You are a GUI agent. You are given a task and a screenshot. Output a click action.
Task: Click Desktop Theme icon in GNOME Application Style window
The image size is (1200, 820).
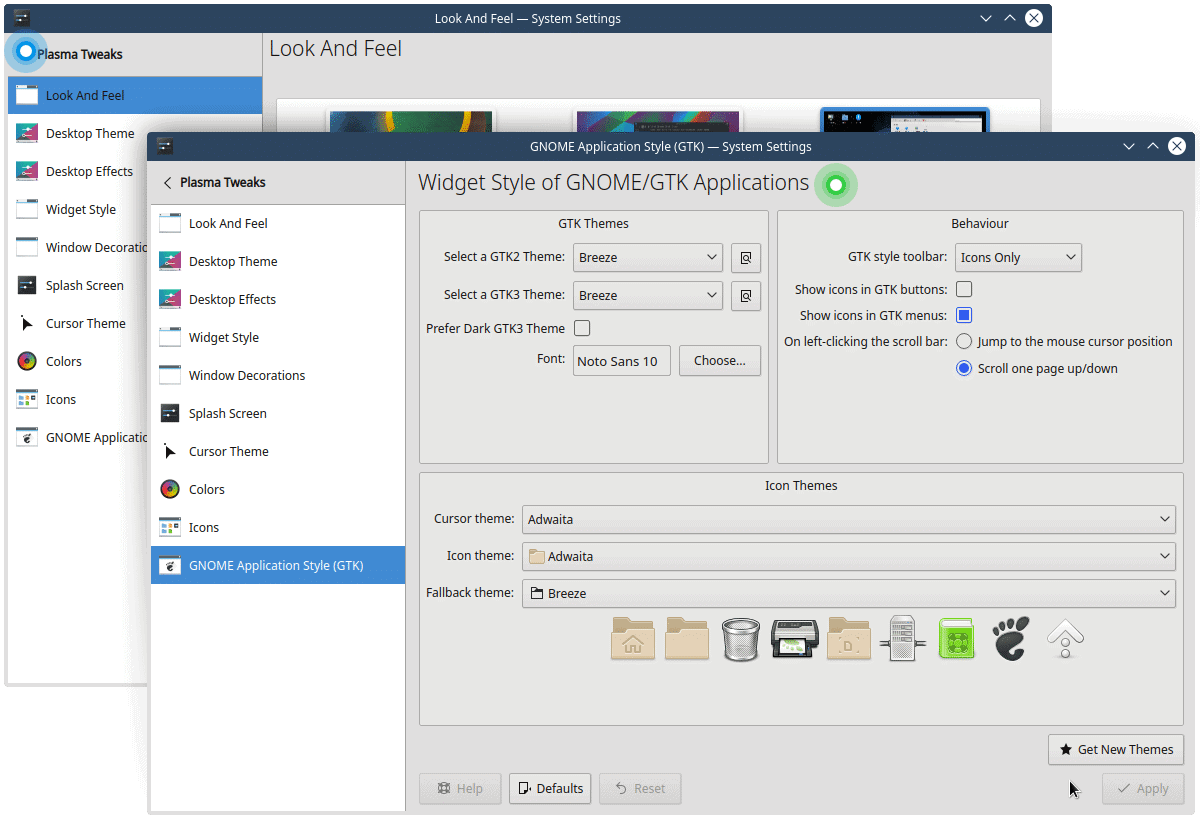pyautogui.click(x=170, y=261)
